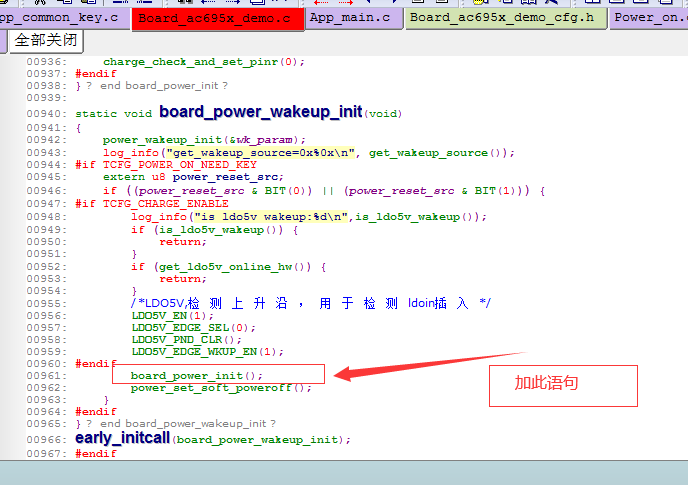The width and height of the screenshot is (688, 485).
Task: Click power_wakeup_init(&wk_param) line
Action: click(204, 140)
